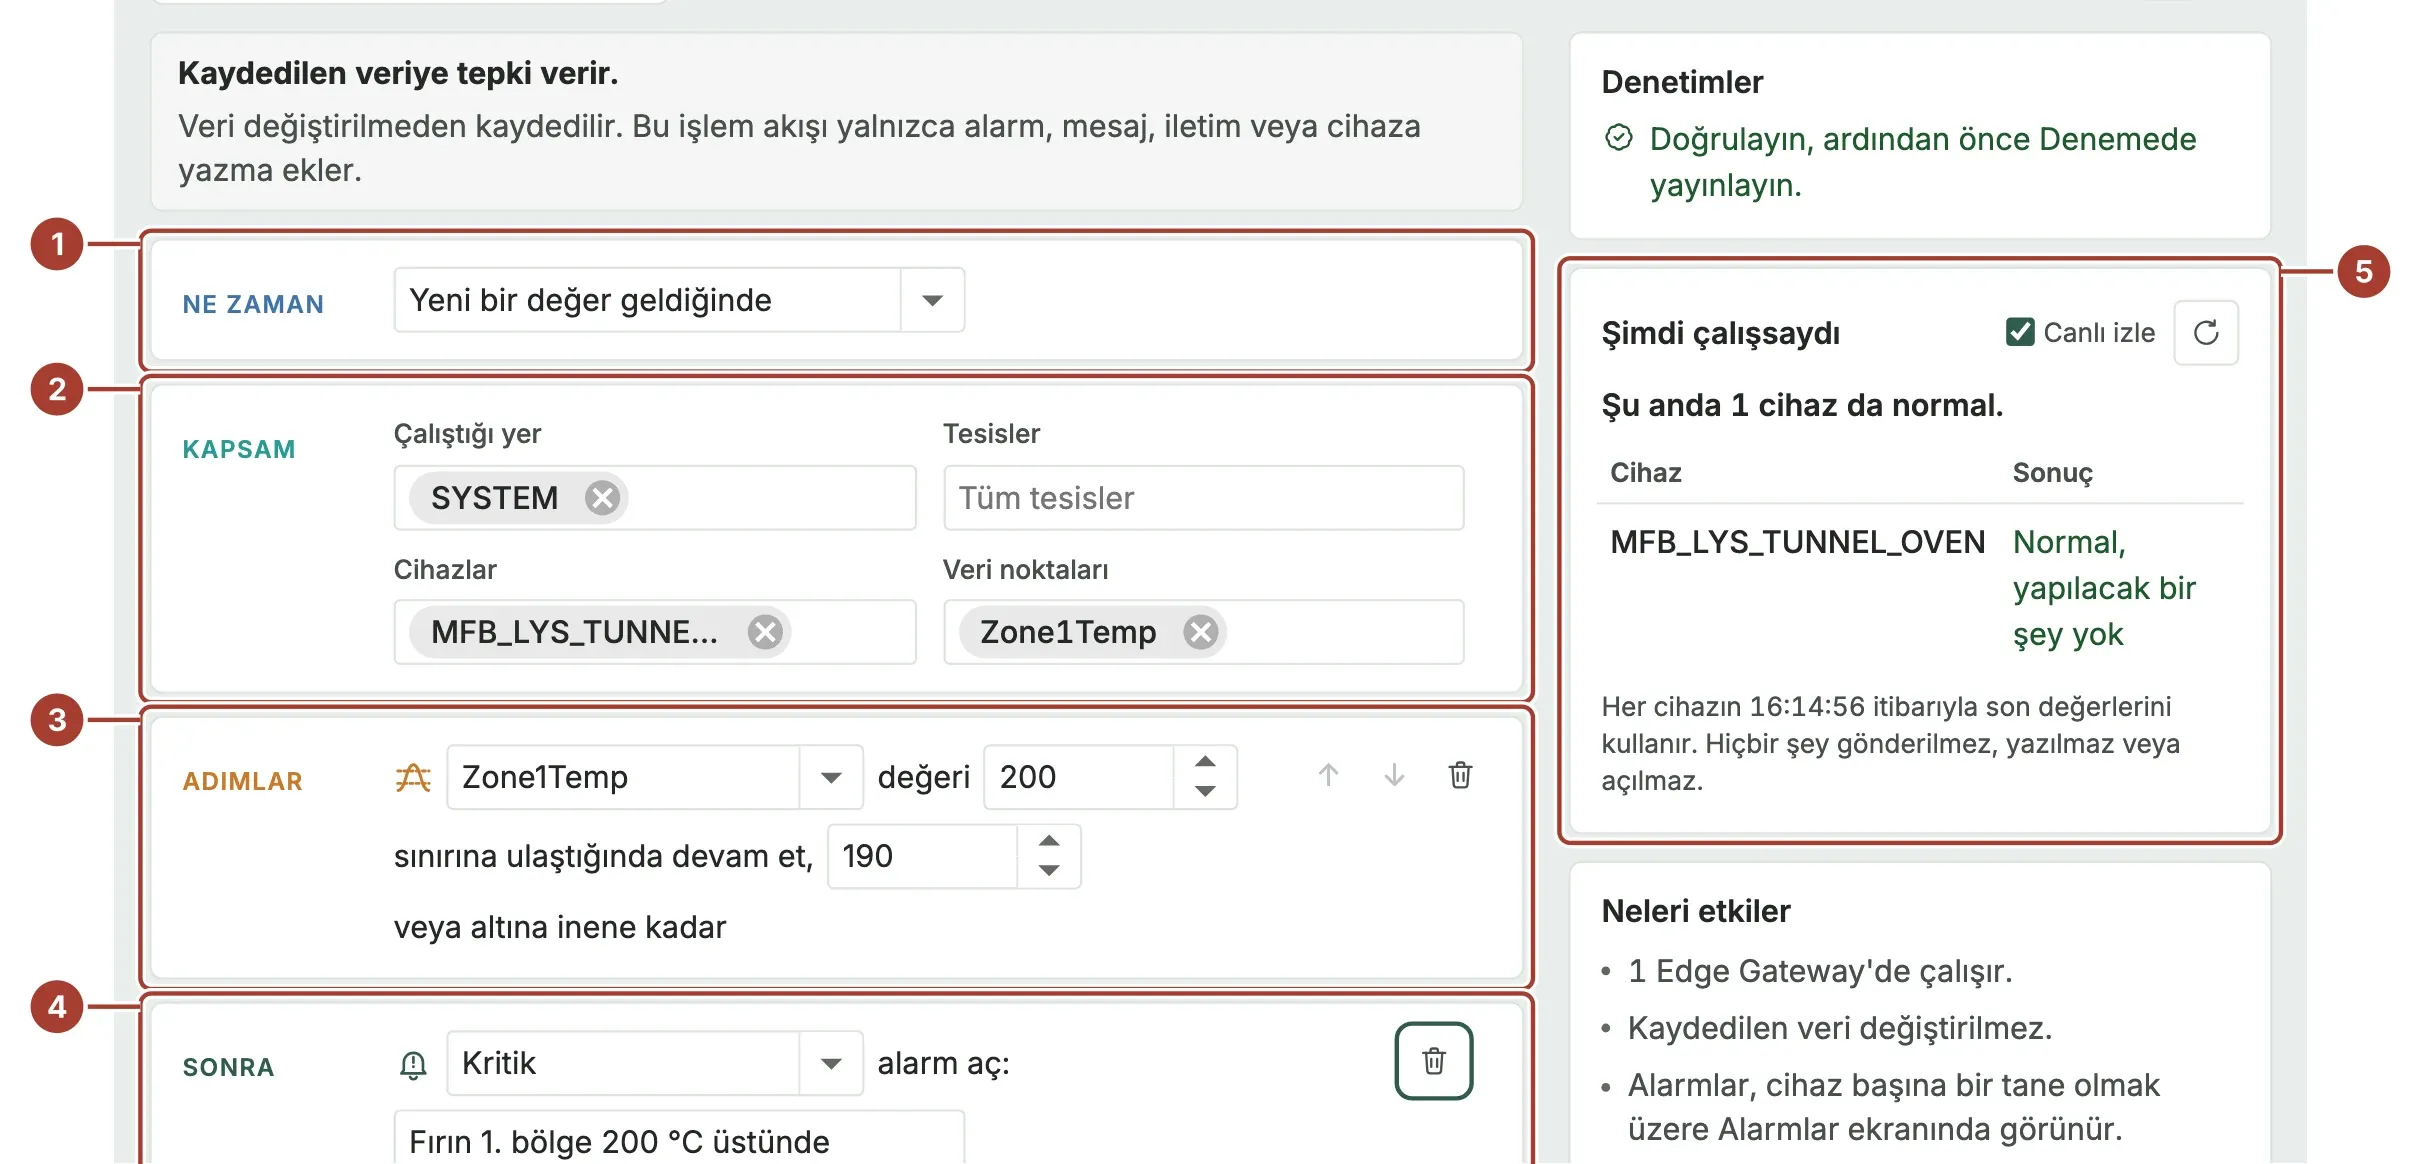
Task: Open the Kritik severity dropdown
Action: [830, 1063]
